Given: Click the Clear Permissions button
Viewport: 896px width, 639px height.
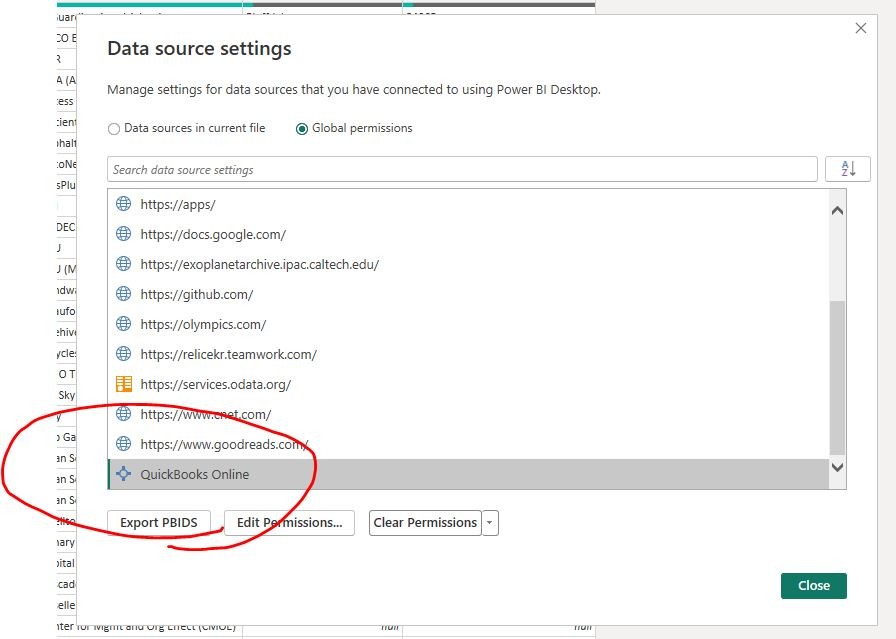Looking at the screenshot, I should tap(425, 522).
